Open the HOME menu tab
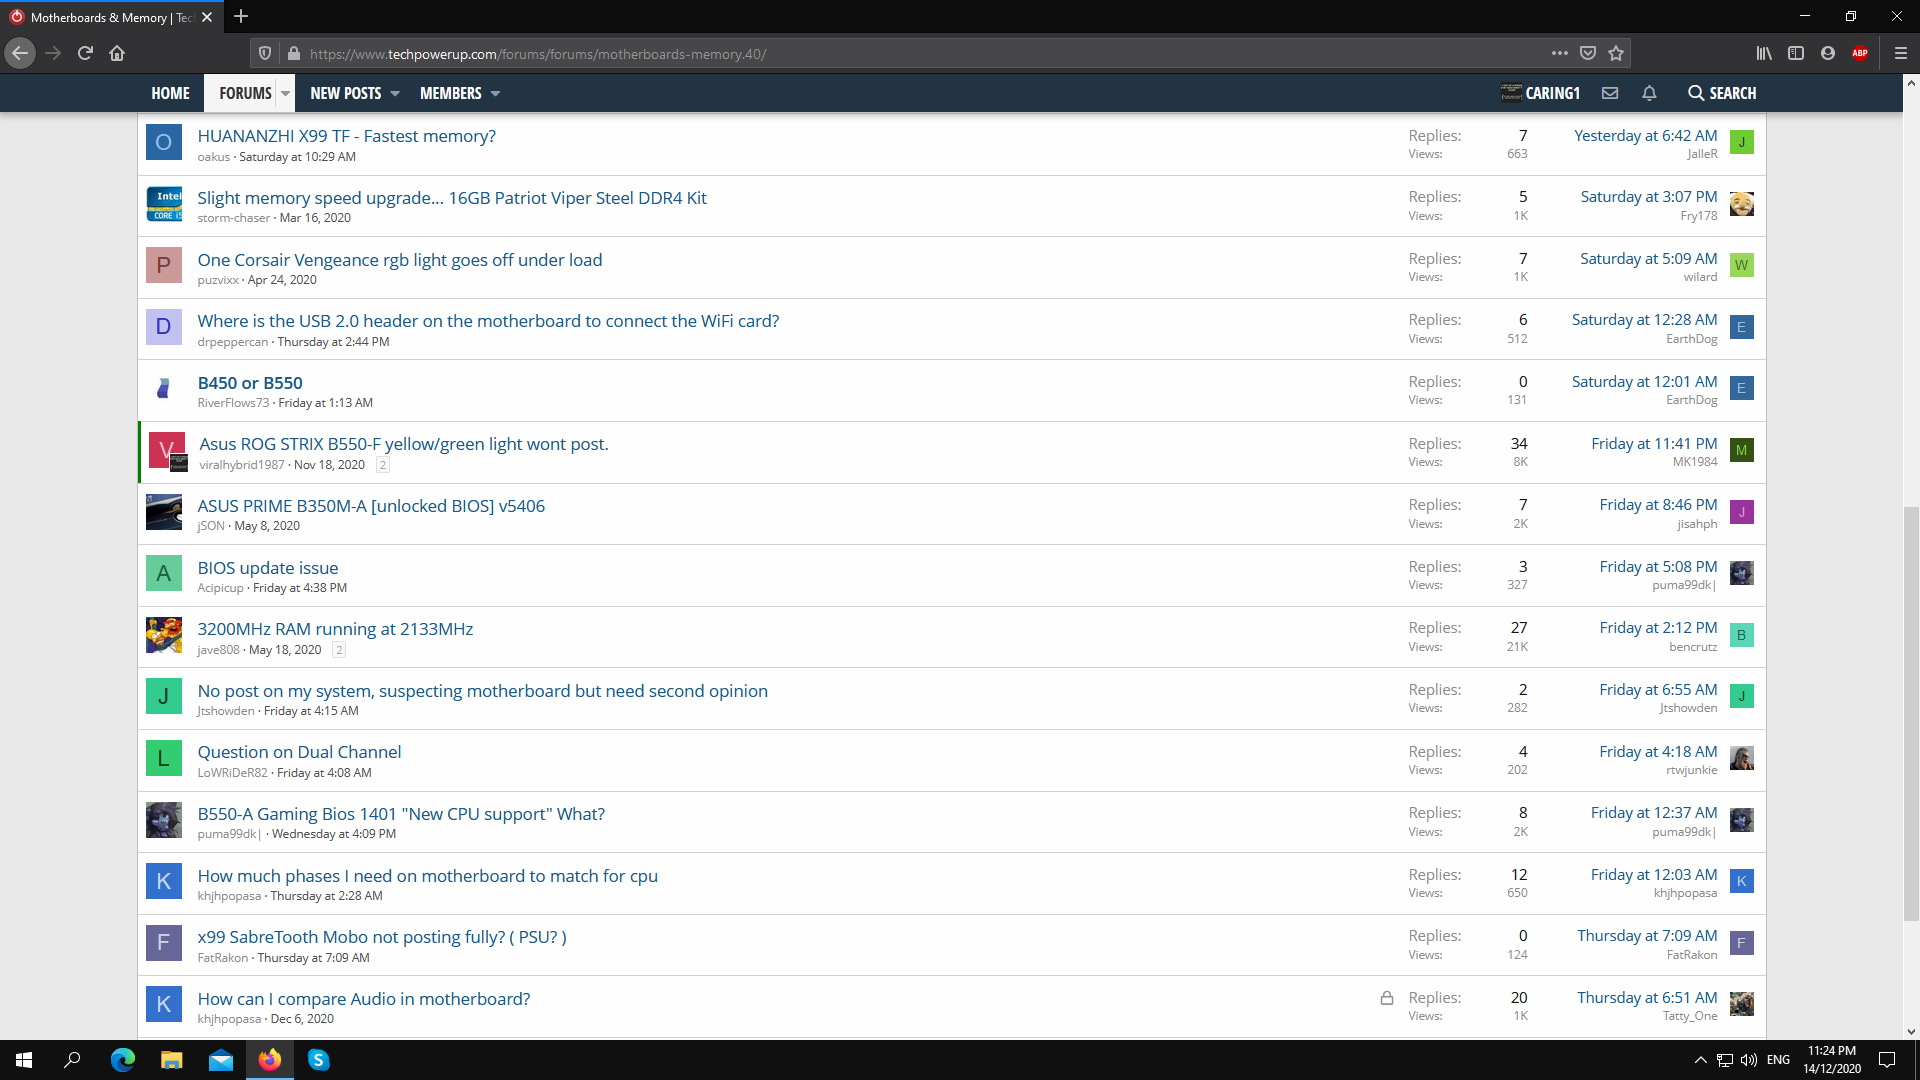 170,92
